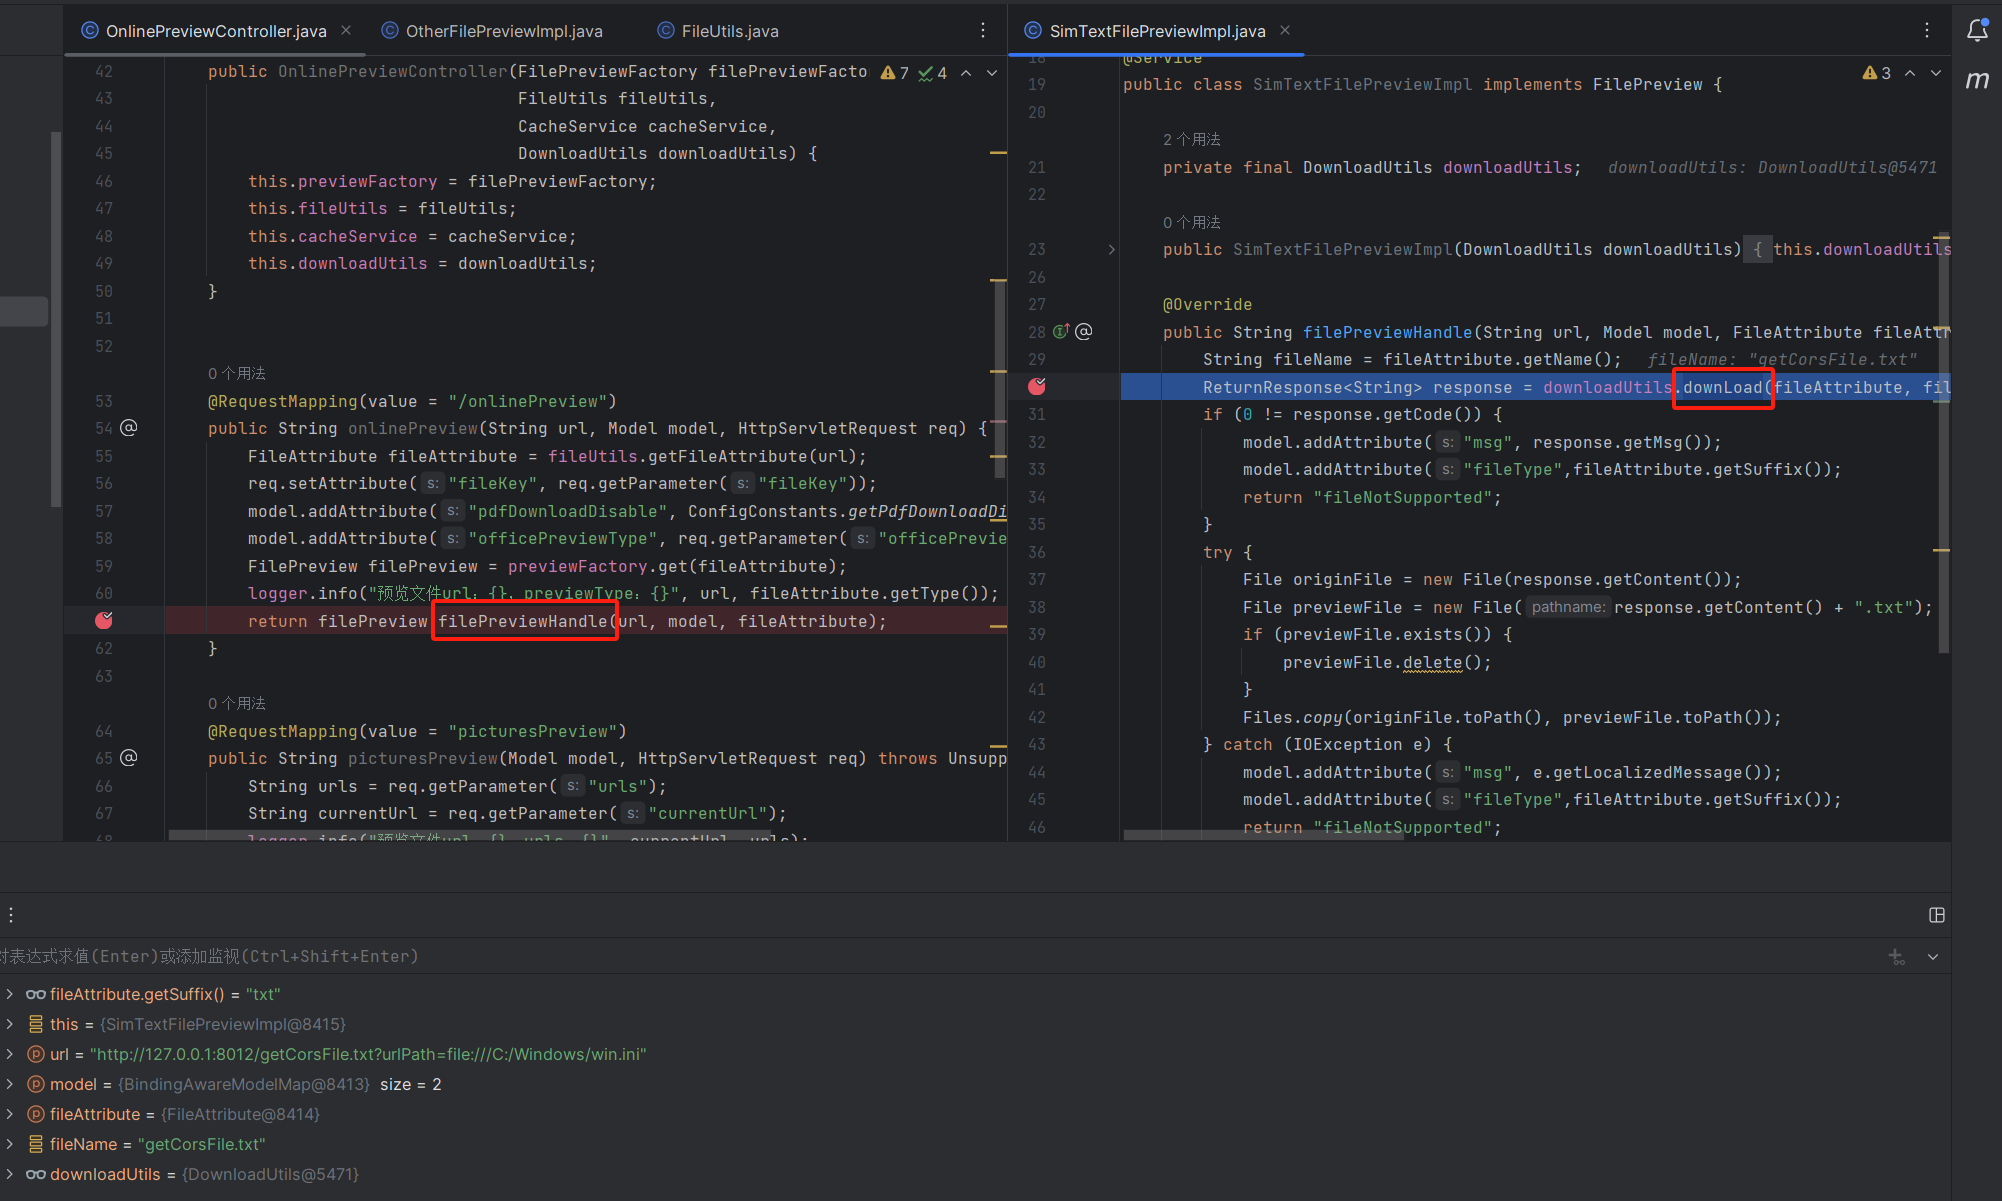Click the downLoad method call on line 30
The height and width of the screenshot is (1201, 2002).
pos(1722,387)
